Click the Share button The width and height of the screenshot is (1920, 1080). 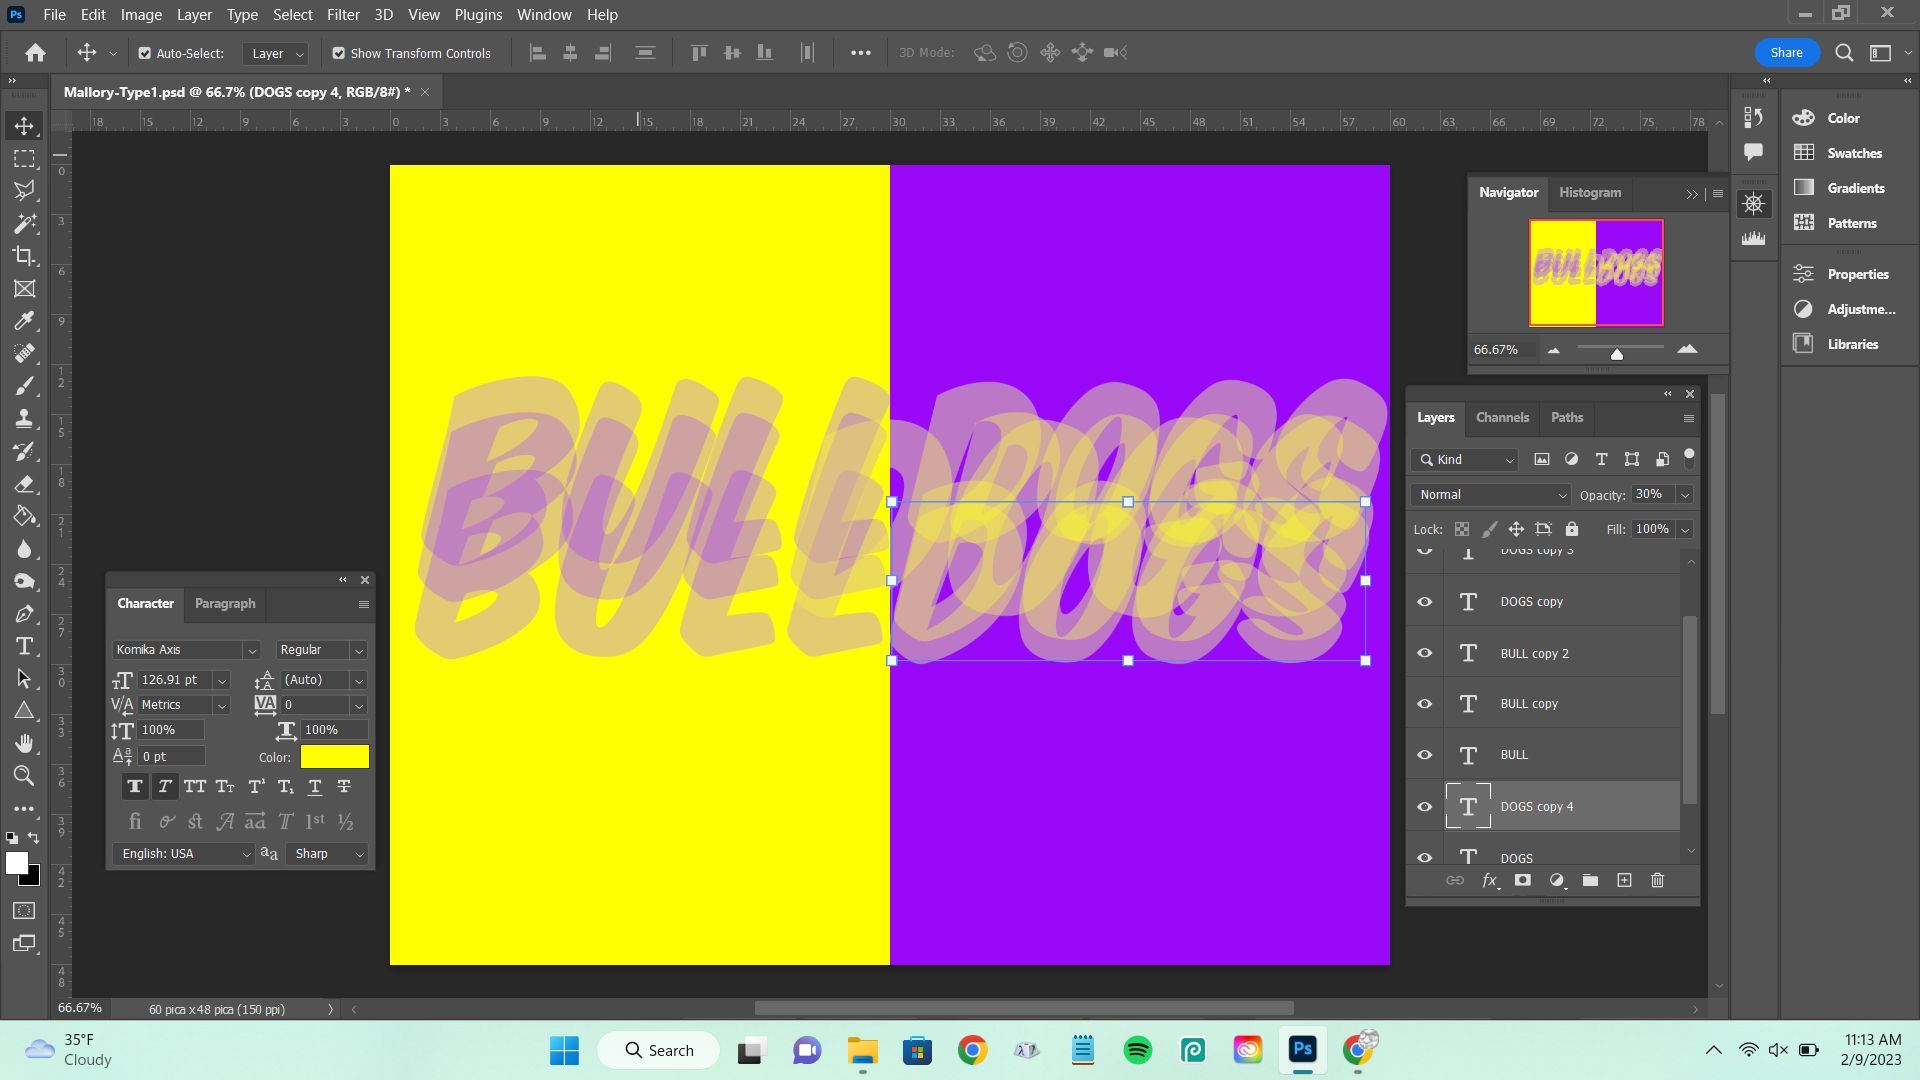(x=1785, y=53)
